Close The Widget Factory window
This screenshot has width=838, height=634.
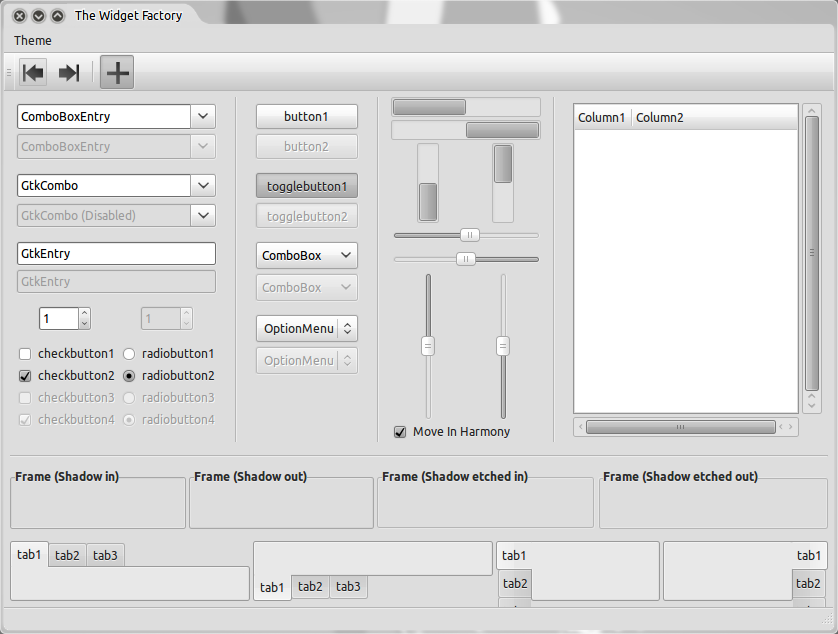click(19, 16)
